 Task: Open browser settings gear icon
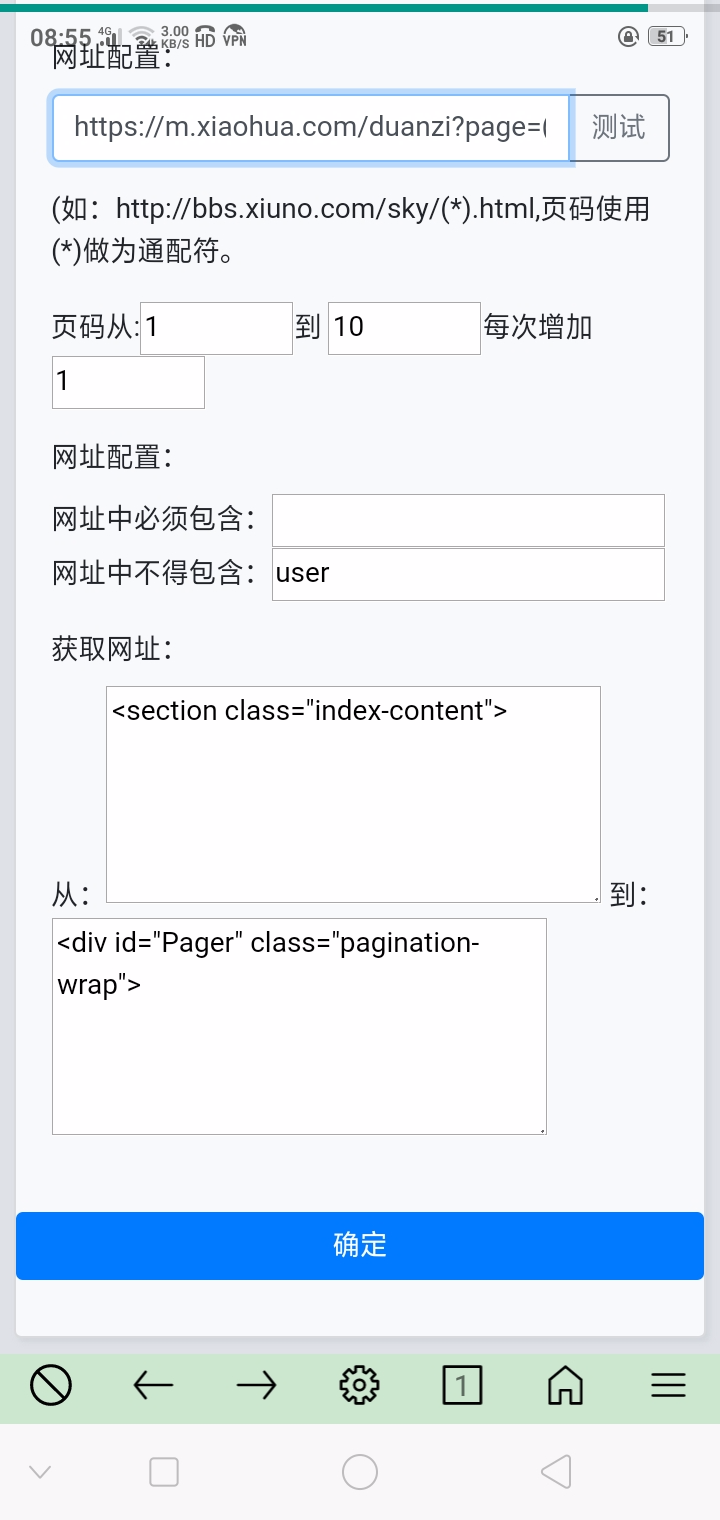[359, 1385]
